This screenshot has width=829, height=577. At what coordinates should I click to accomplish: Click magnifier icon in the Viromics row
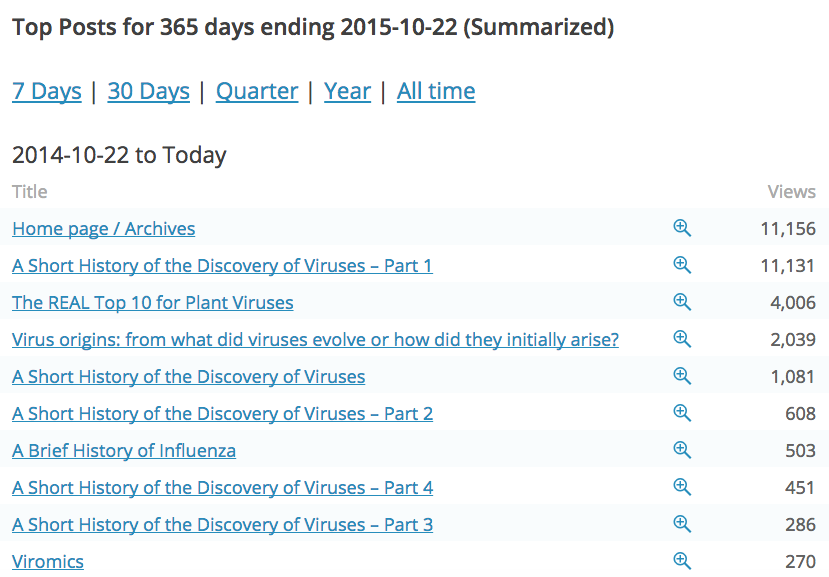682,561
